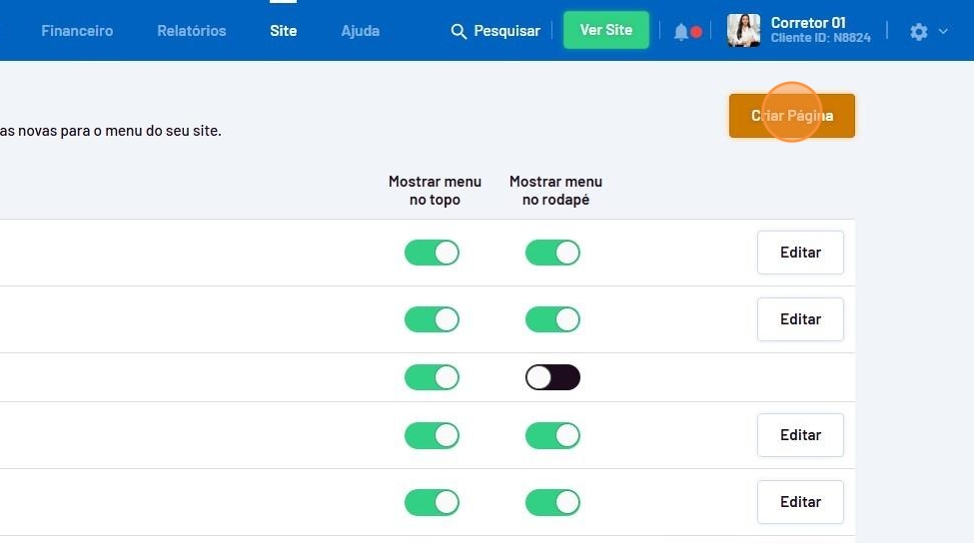
Task: Click Editar on the first row
Action: tap(800, 253)
